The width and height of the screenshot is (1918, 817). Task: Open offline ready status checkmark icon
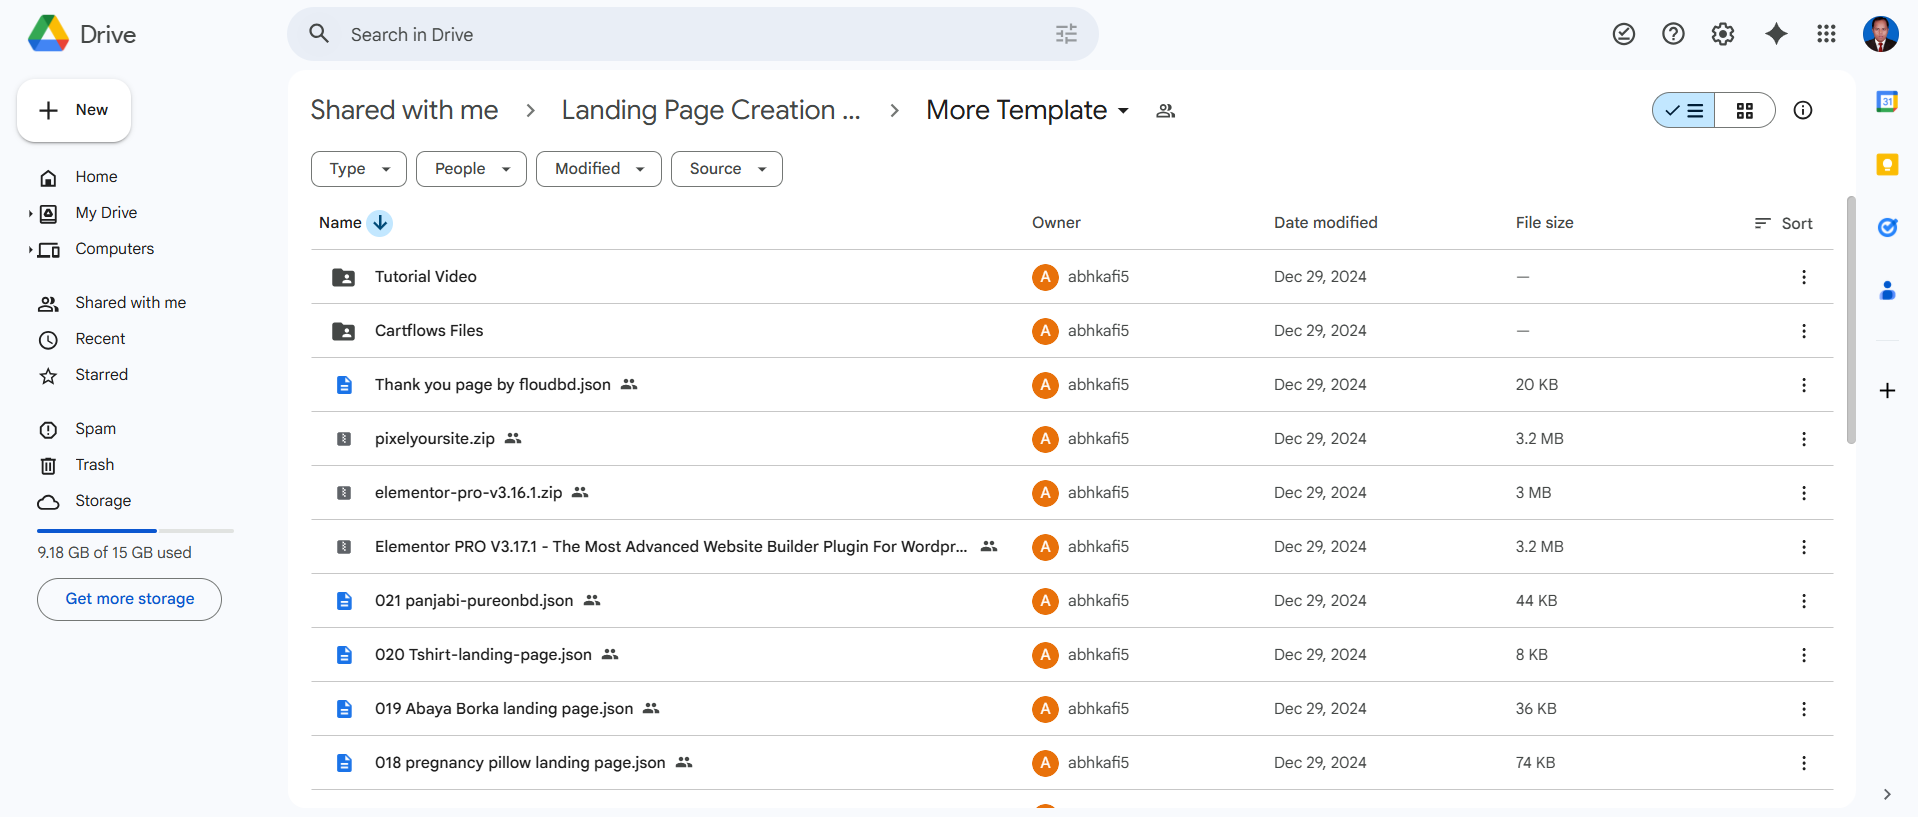[1623, 34]
